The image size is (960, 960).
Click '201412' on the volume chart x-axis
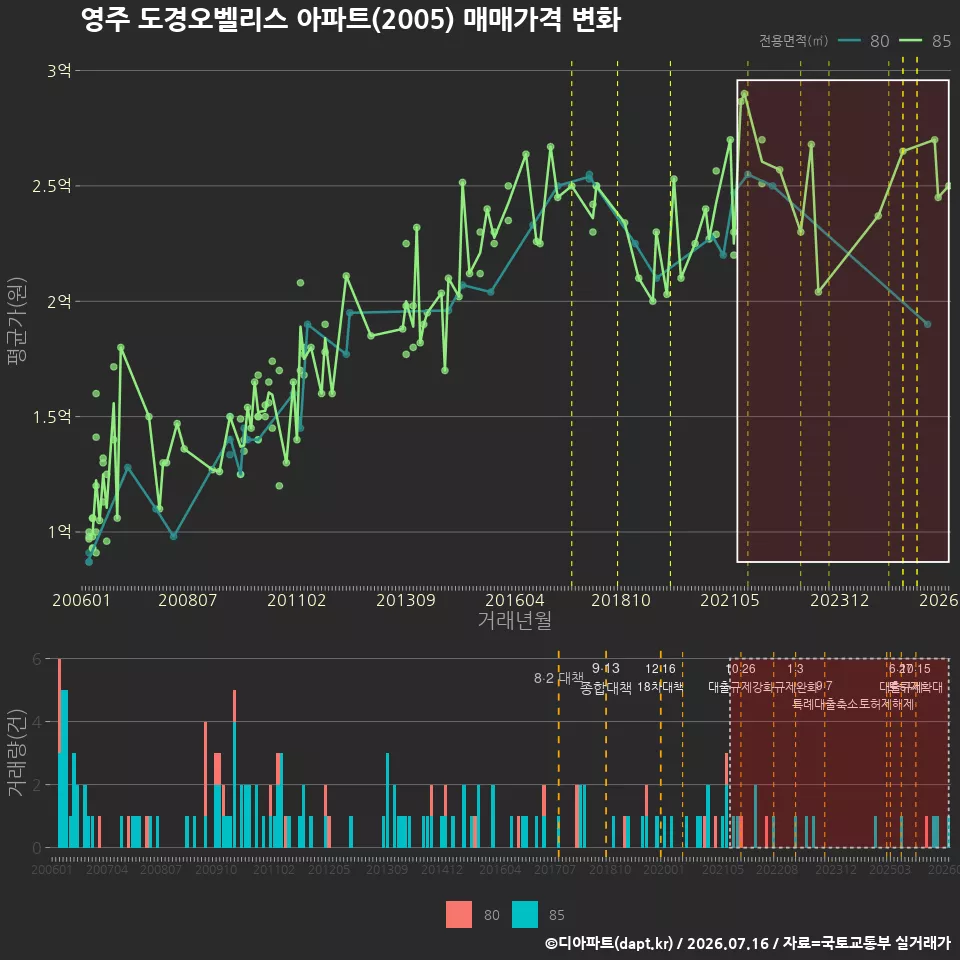pos(442,869)
